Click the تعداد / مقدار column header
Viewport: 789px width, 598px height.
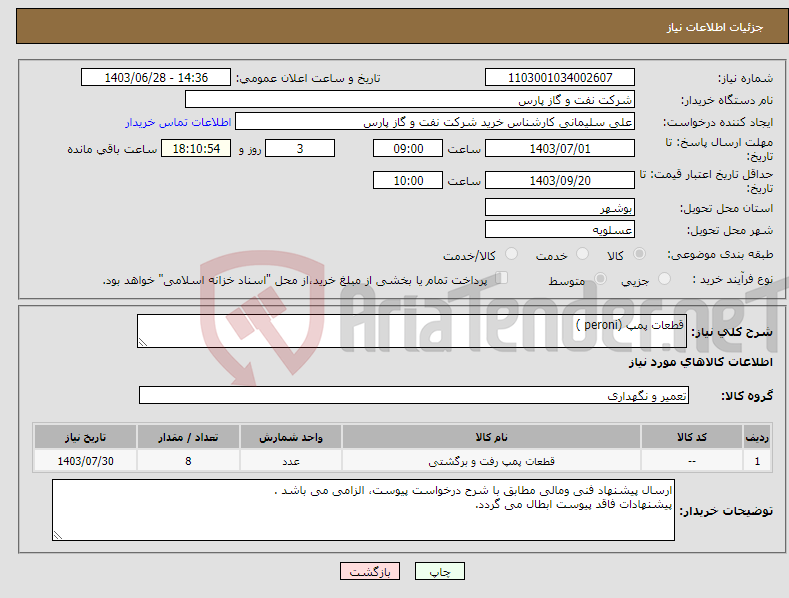coord(188,437)
